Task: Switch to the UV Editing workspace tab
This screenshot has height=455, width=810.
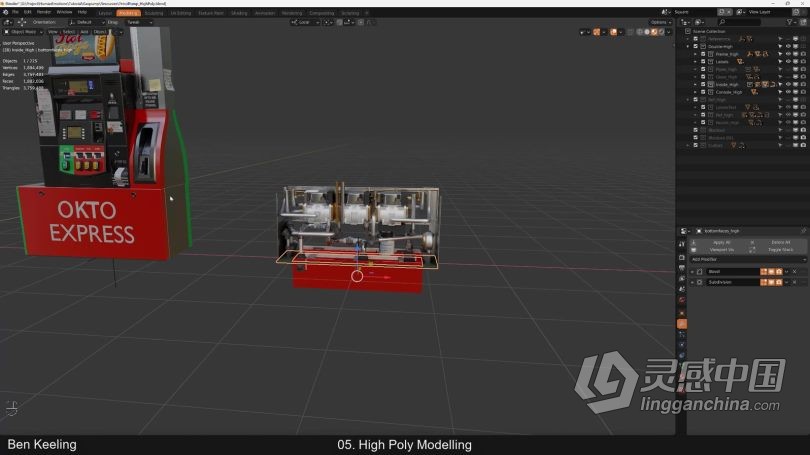Action: tap(181, 13)
